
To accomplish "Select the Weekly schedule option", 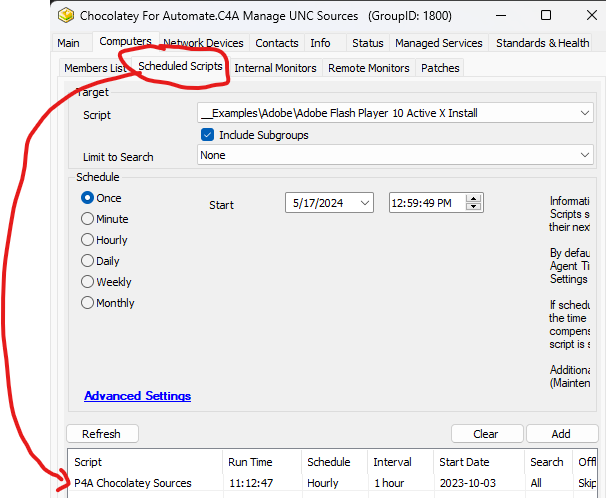I will 87,281.
